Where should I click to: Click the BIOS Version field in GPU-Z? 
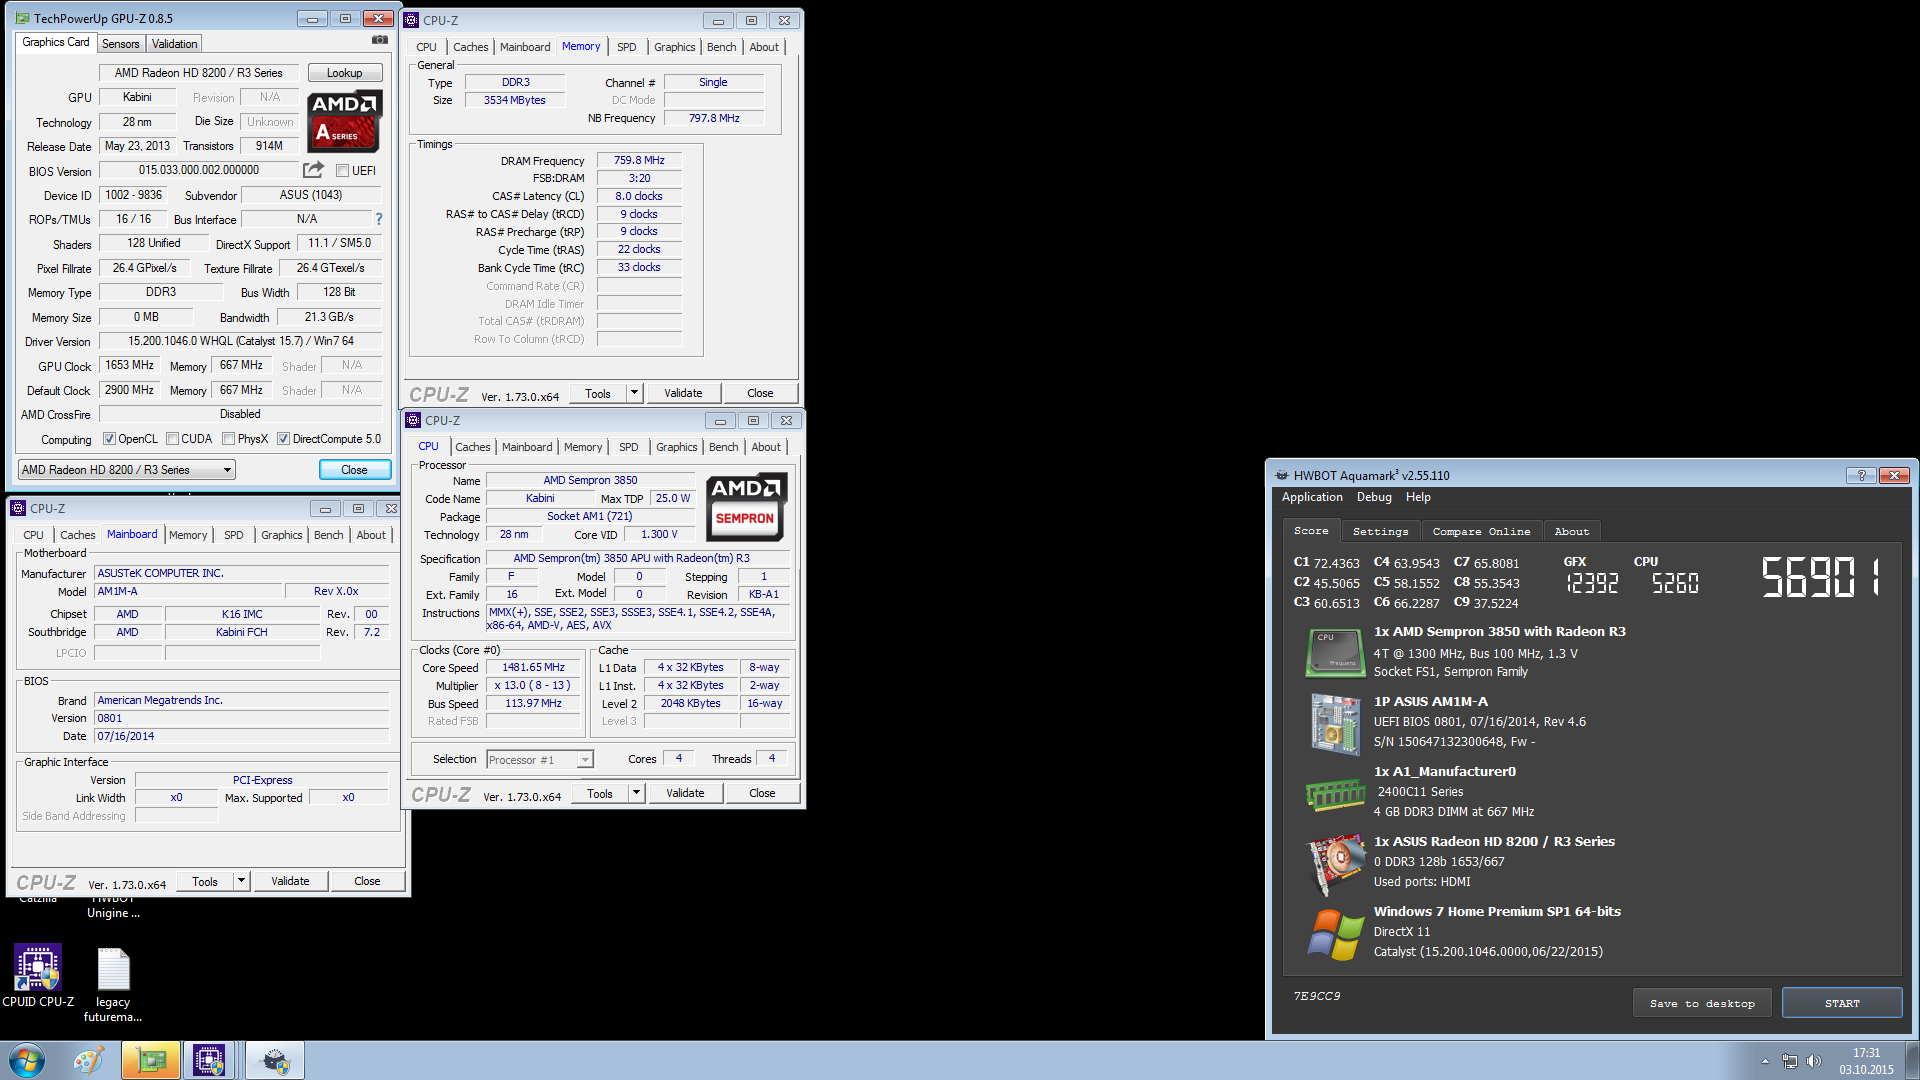coord(199,170)
